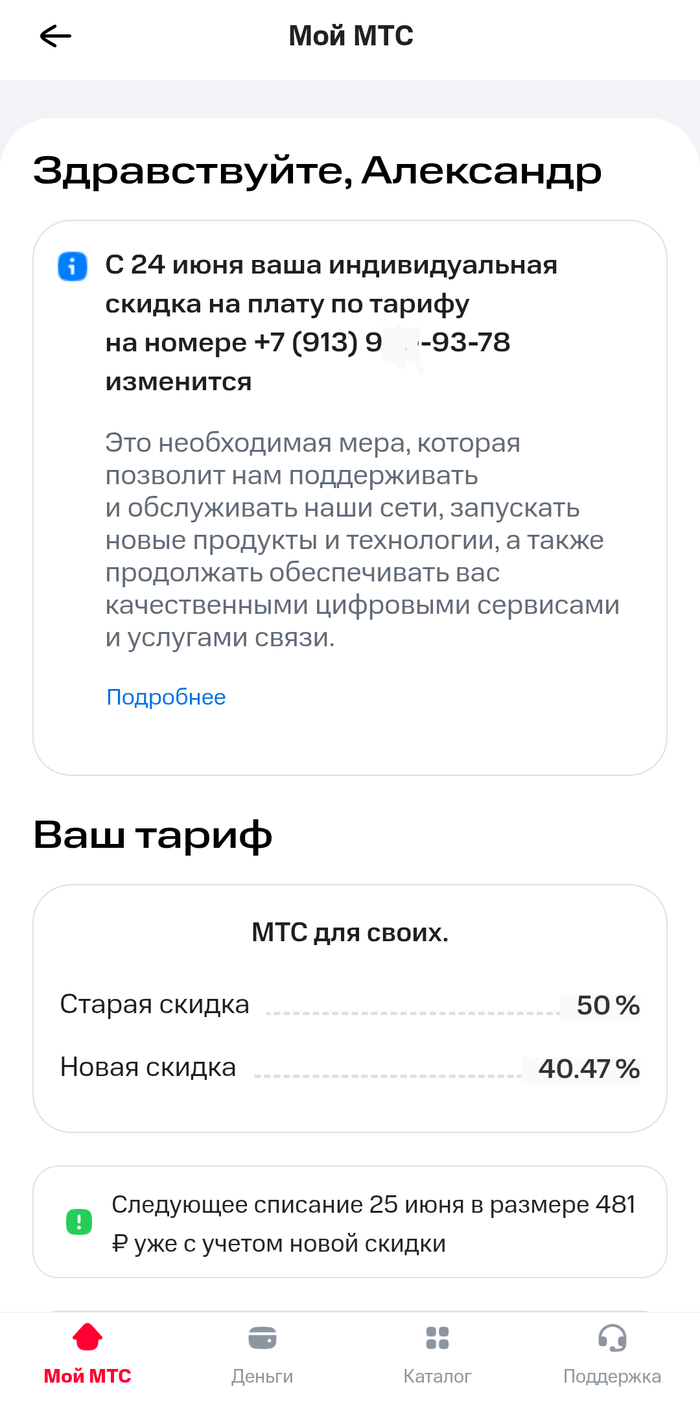This screenshot has width=700, height=1404.
Task: Tap the "Старая скидка" label
Action: (155, 1004)
